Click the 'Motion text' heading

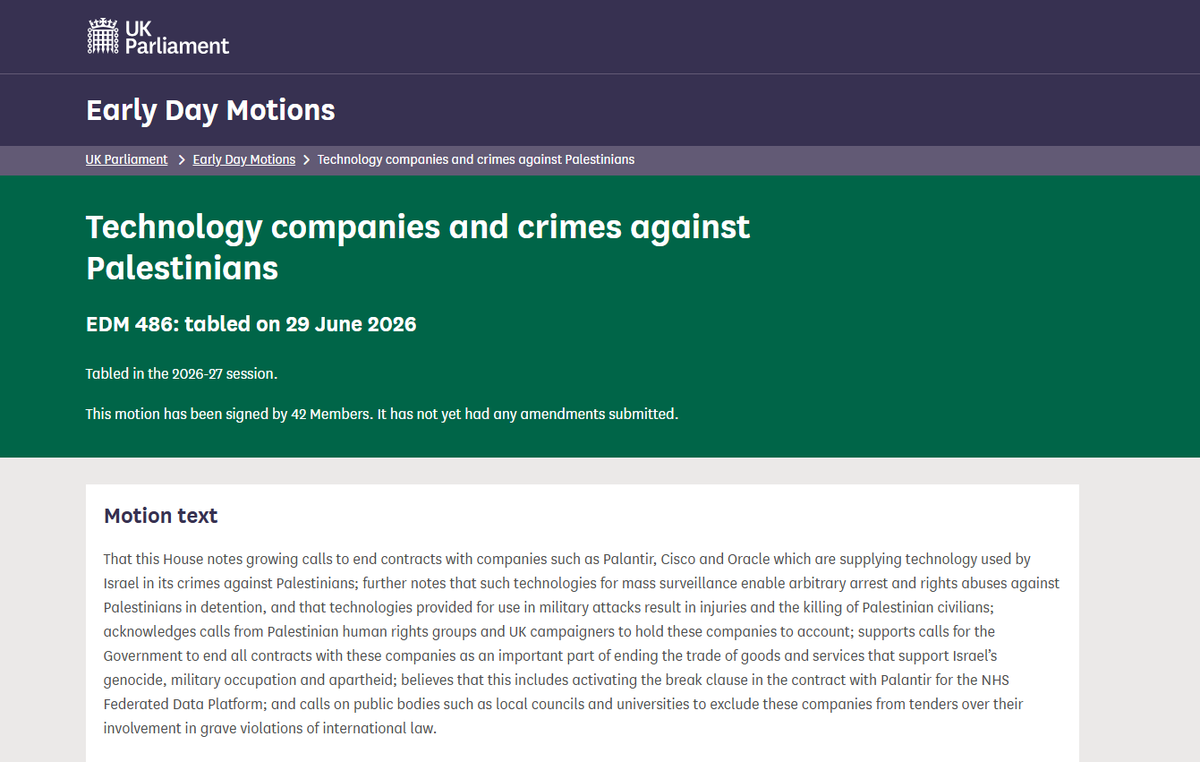(x=161, y=516)
